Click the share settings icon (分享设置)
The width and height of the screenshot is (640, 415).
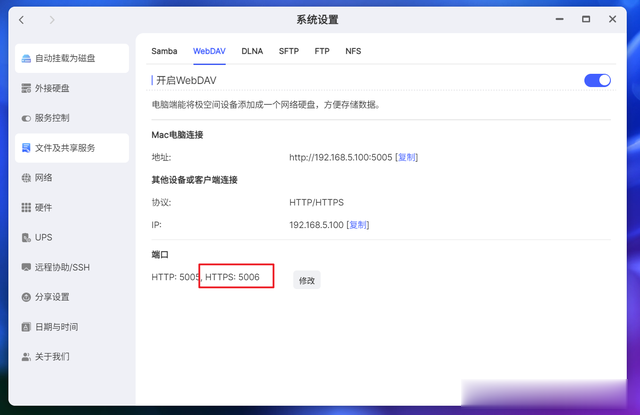tap(26, 297)
